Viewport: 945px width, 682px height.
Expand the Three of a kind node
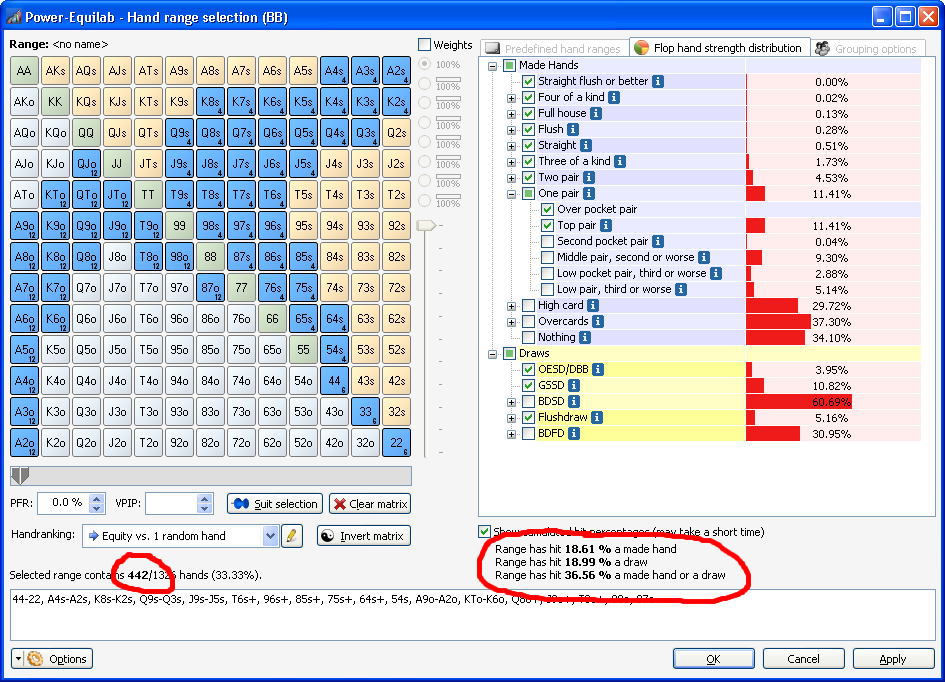tap(511, 162)
